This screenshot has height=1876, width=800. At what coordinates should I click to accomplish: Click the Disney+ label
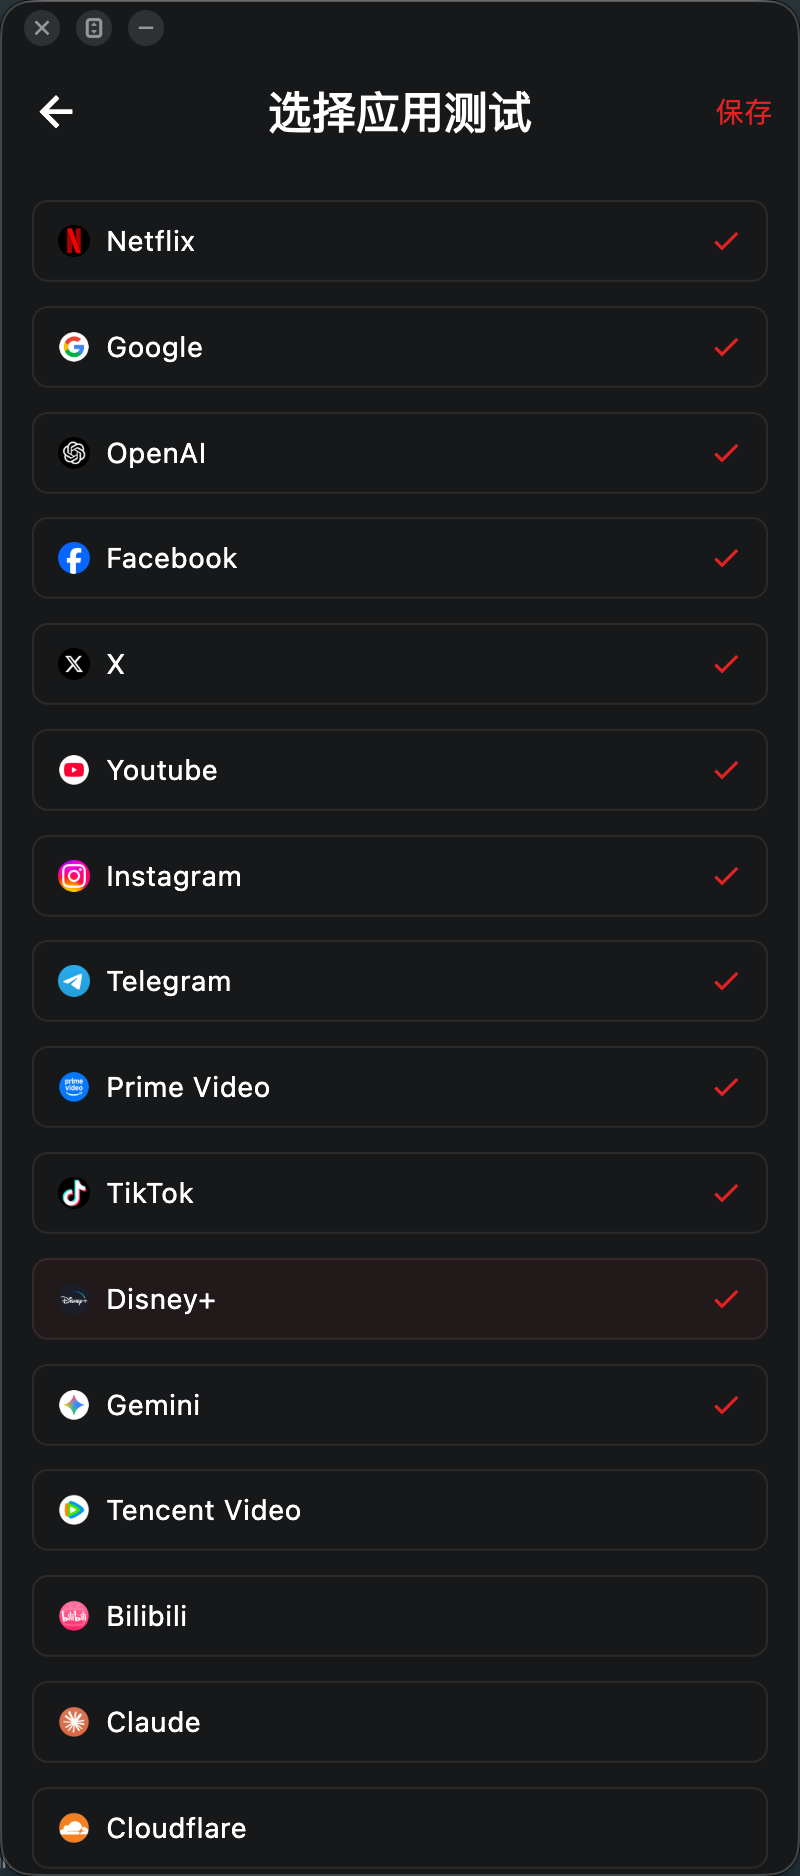161,1299
